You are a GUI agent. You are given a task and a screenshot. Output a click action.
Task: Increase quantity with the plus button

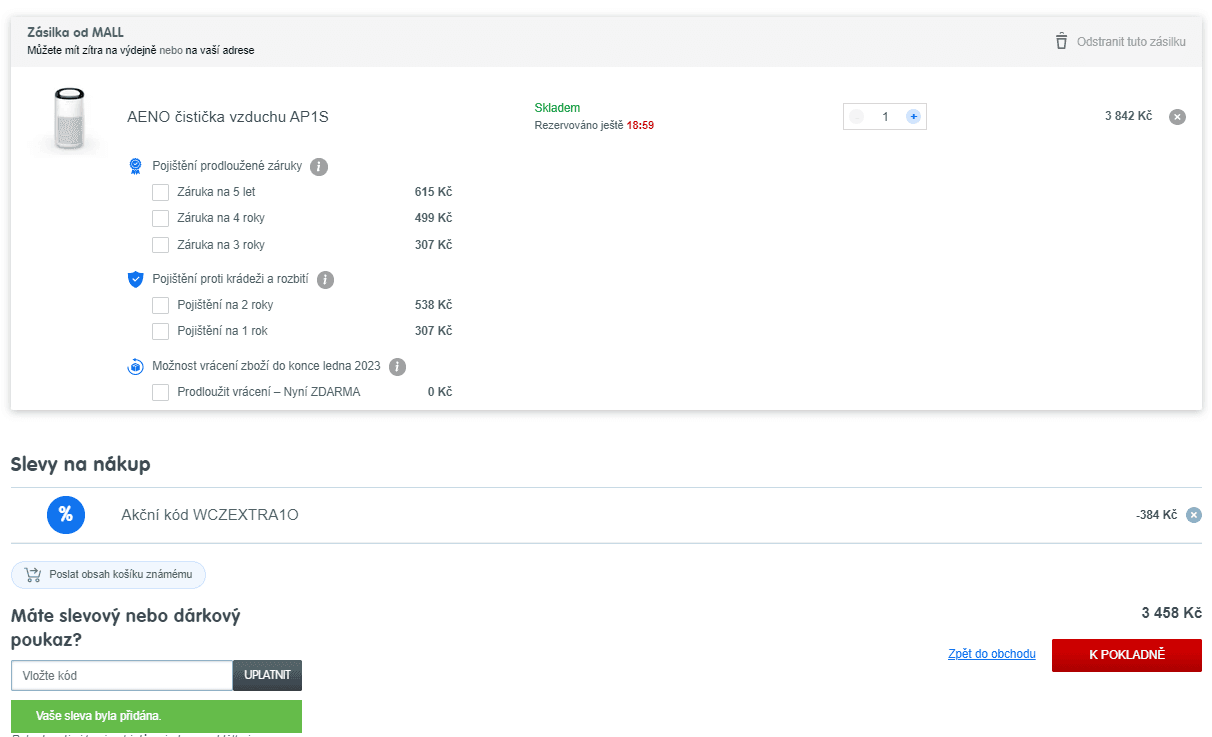coord(913,117)
